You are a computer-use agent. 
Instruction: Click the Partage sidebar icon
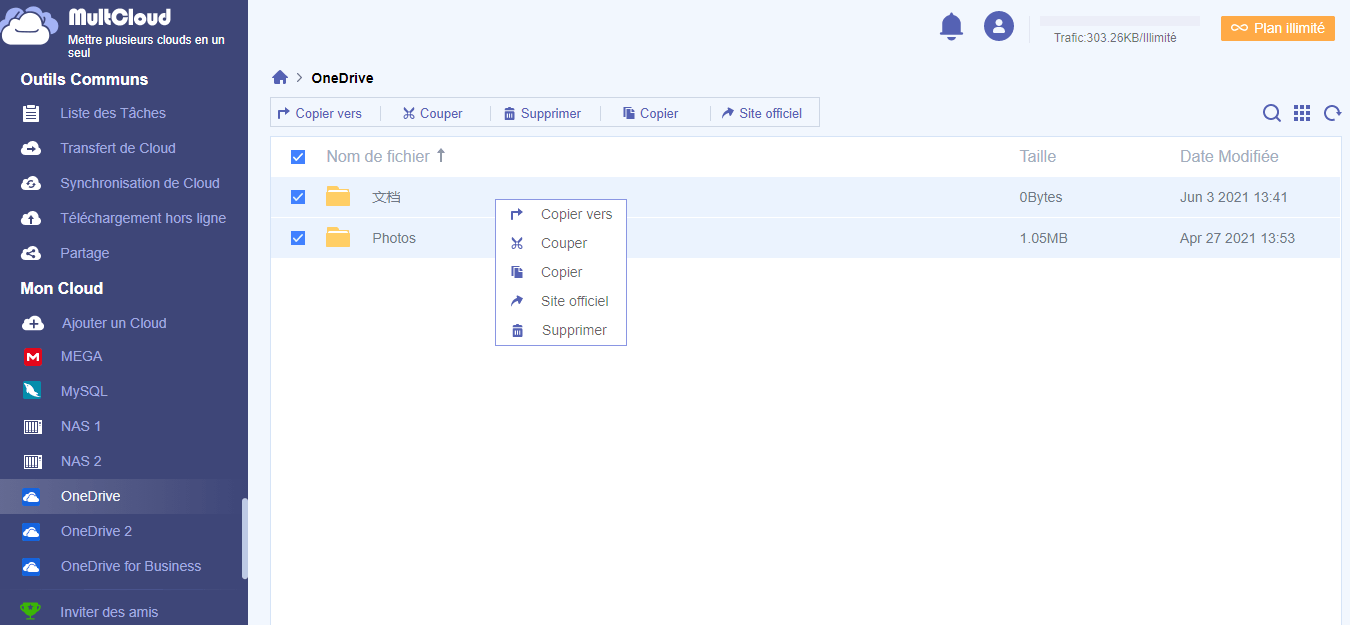click(31, 253)
